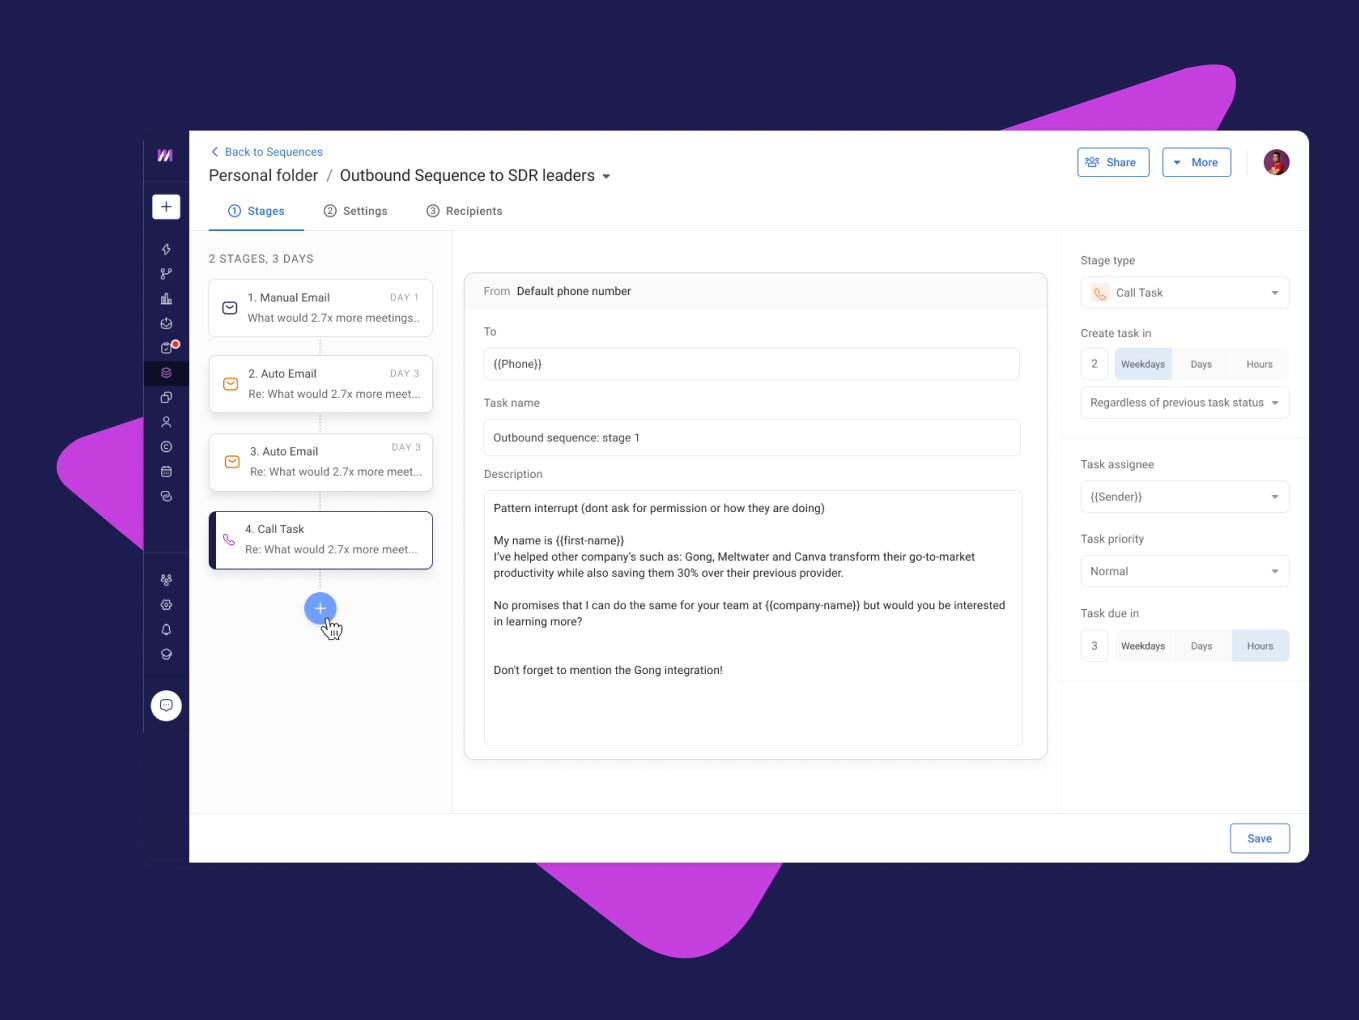Open the tasks clipboard icon with notification dot
This screenshot has height=1020, width=1359.
[x=166, y=347]
